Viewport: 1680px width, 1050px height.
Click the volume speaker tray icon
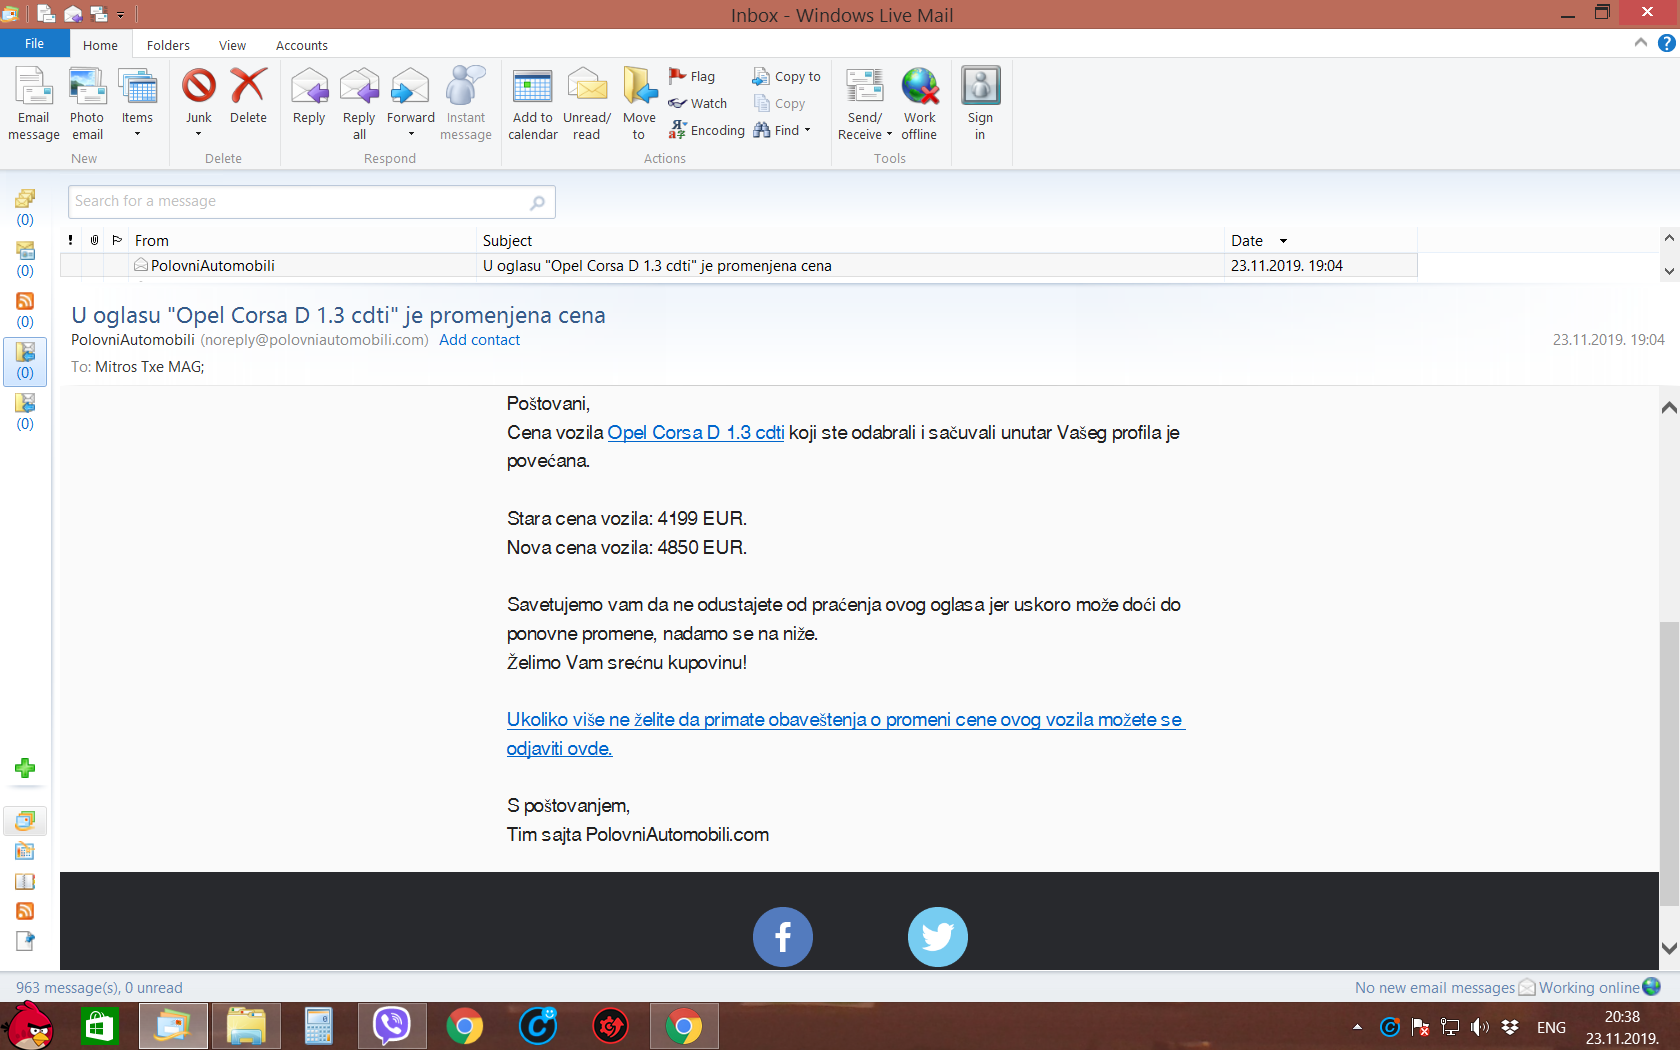click(x=1480, y=1027)
